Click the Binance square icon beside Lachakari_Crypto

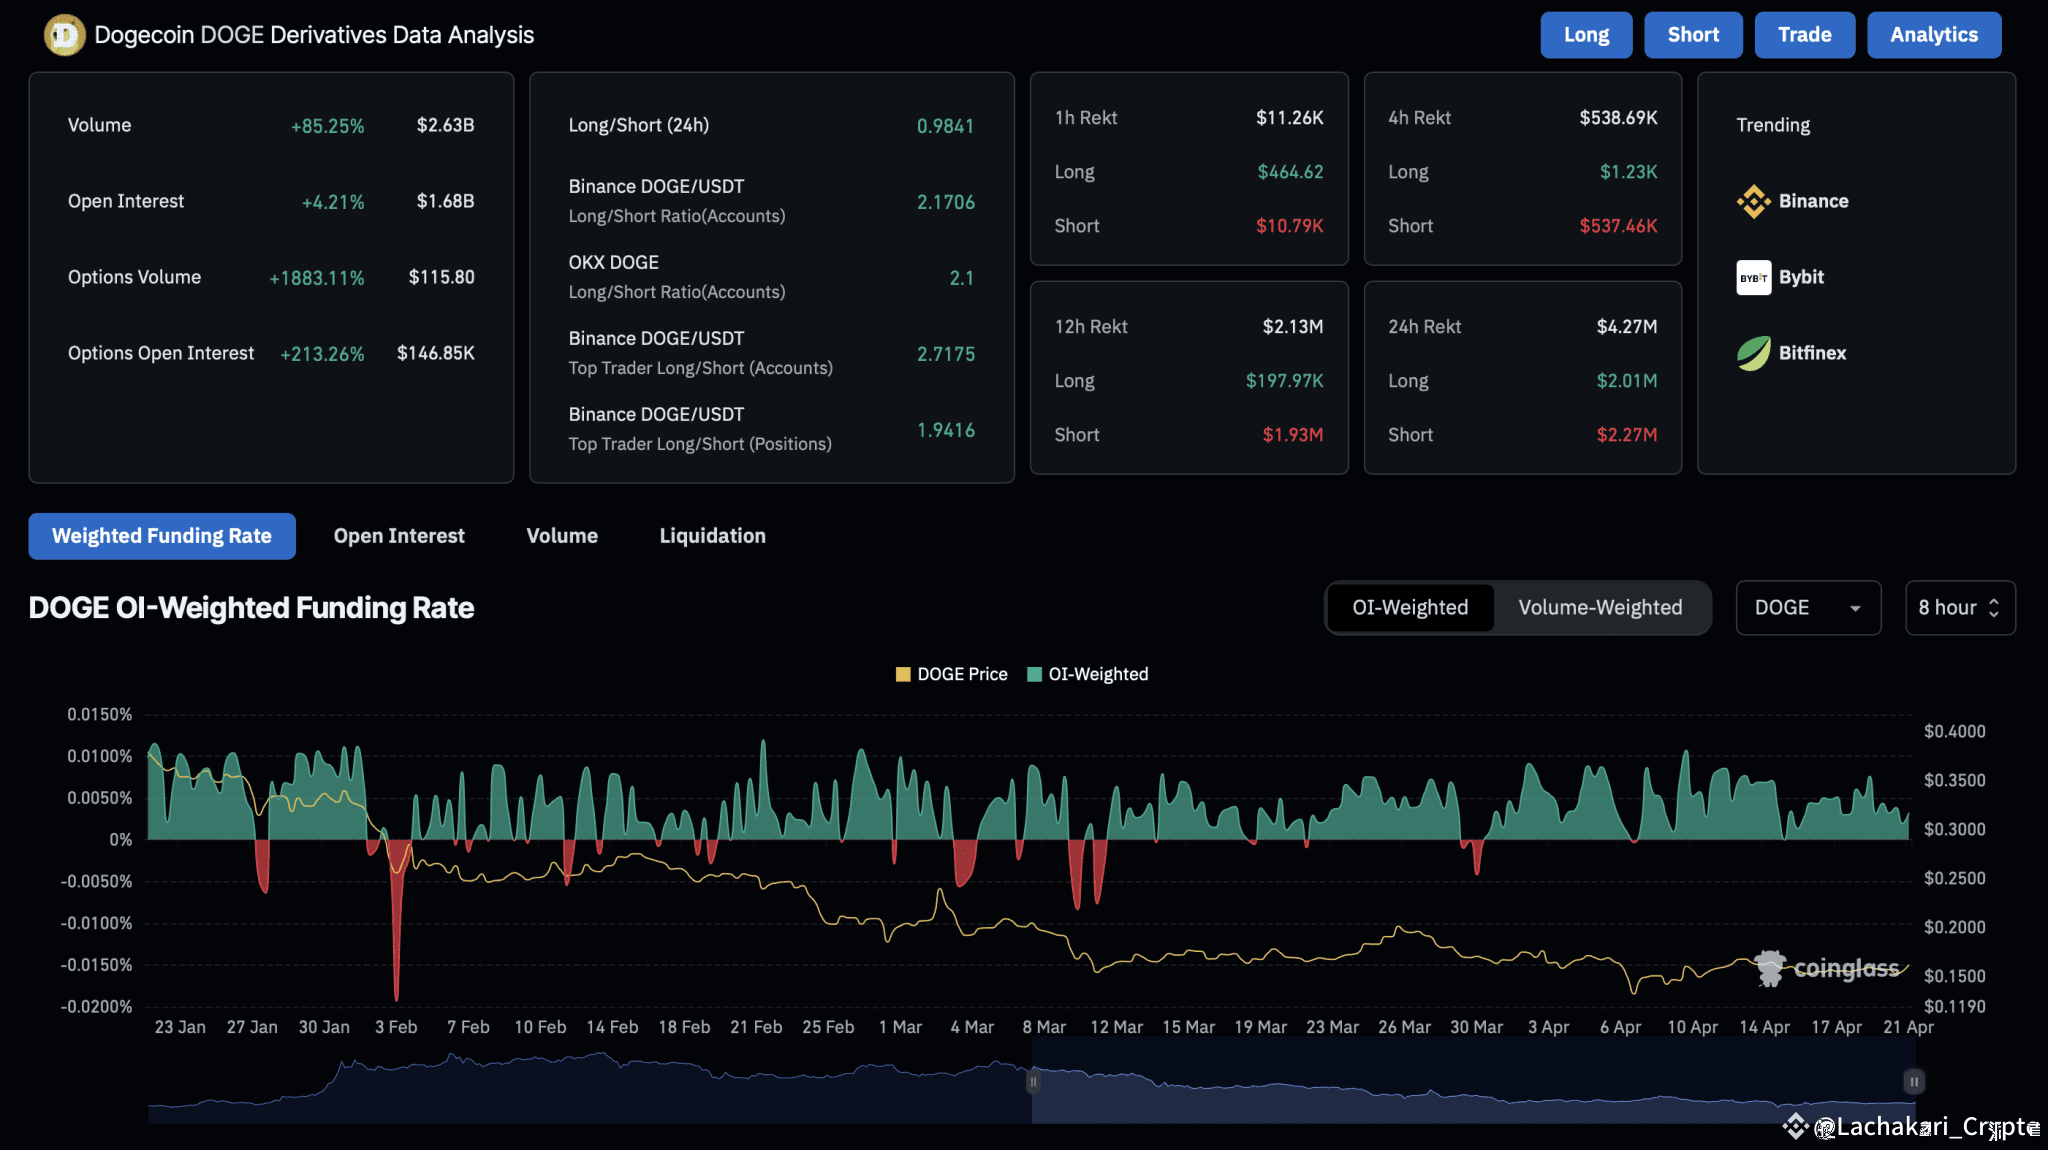click(1795, 1127)
